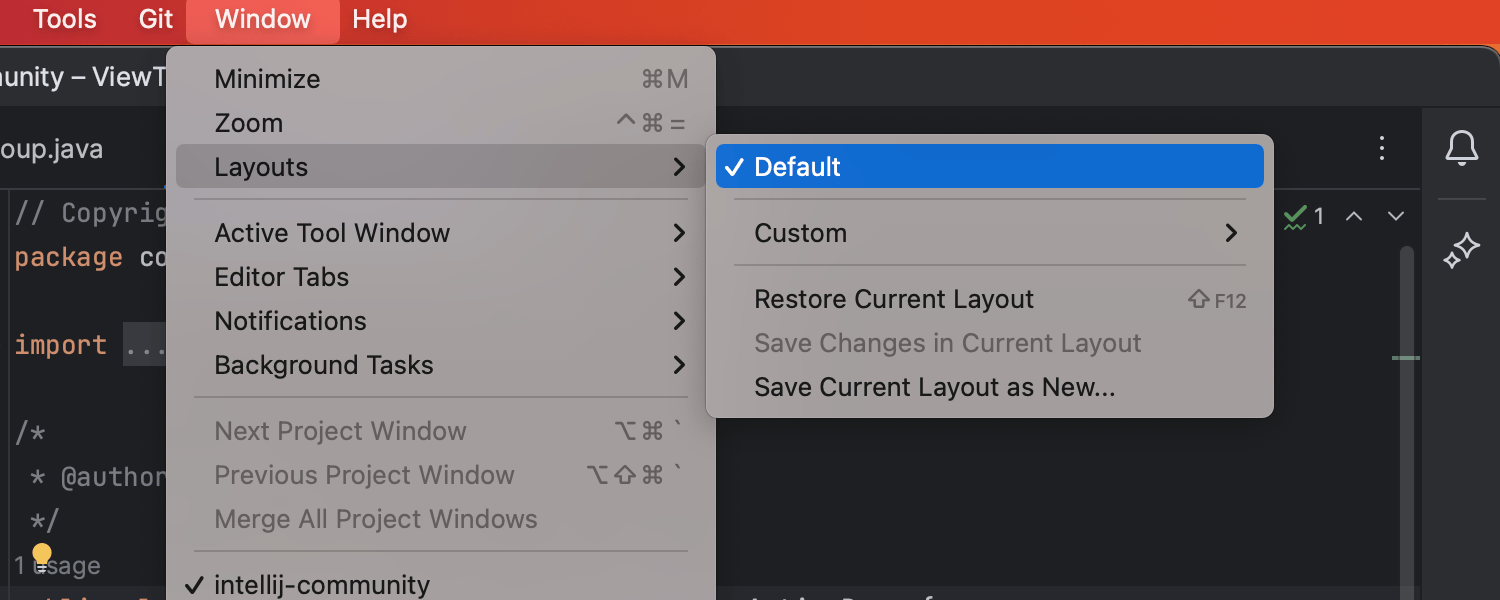The width and height of the screenshot is (1500, 600).
Task: Click the yellow intention lightbulb in gutter
Action: [41, 553]
